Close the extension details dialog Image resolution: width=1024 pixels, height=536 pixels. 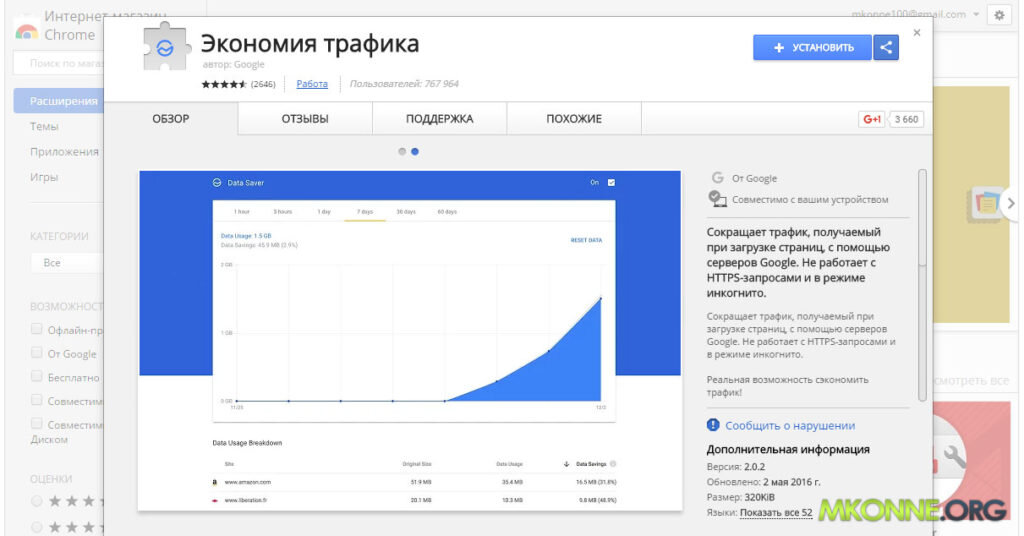coord(917,33)
